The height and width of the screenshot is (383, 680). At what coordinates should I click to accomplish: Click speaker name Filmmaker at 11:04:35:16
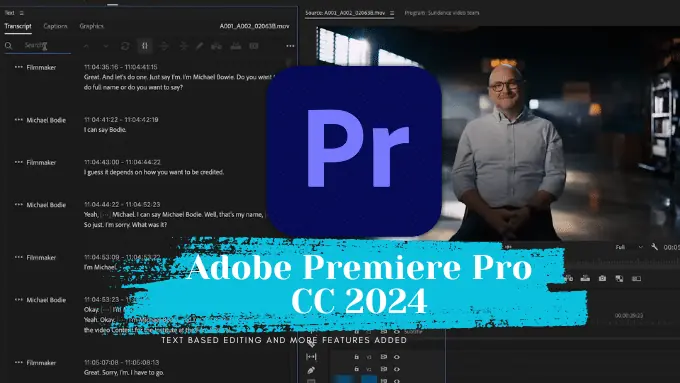(41, 67)
